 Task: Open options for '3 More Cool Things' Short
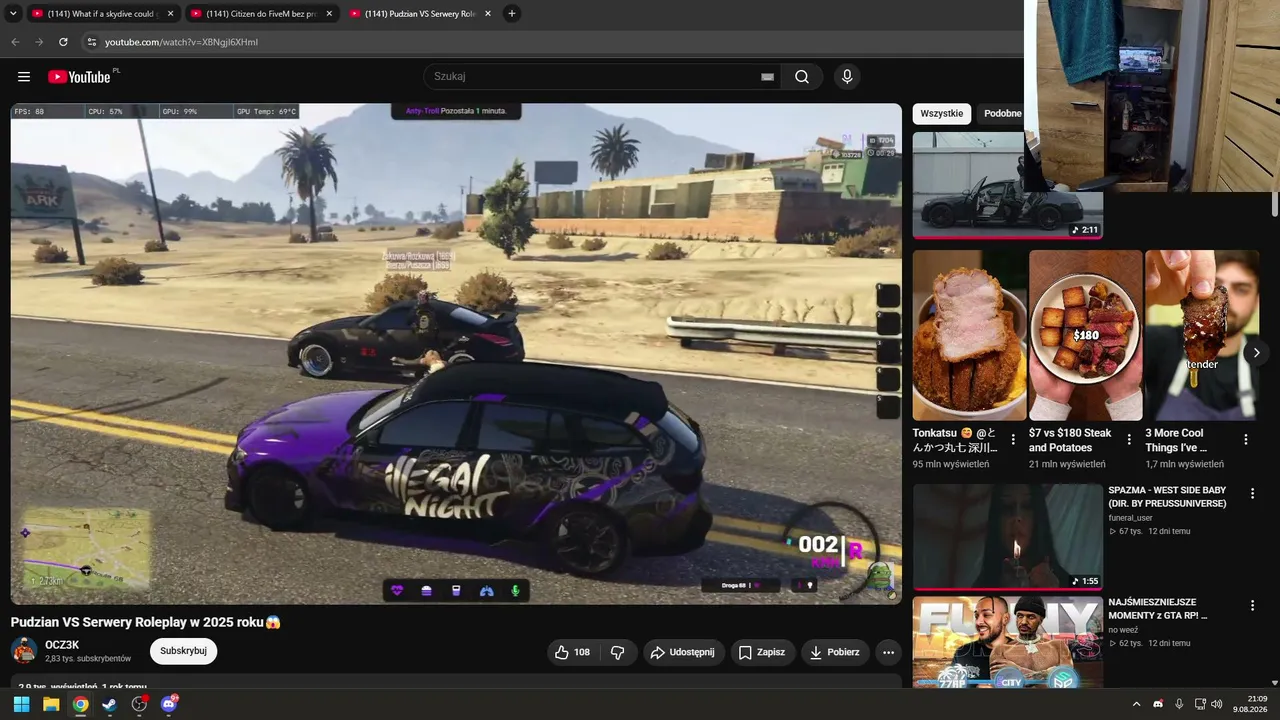pos(1246,439)
